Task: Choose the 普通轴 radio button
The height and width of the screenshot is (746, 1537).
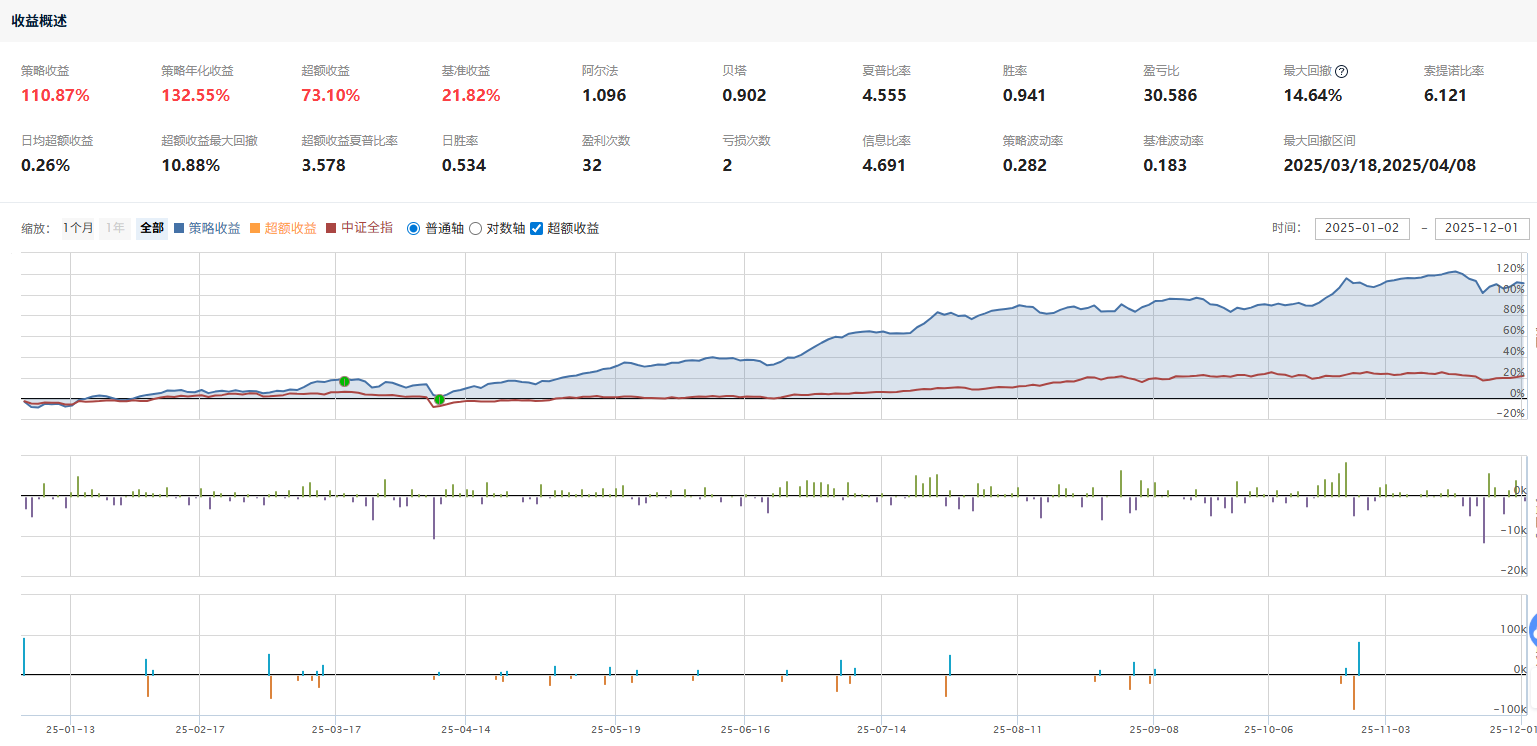Action: click(414, 228)
